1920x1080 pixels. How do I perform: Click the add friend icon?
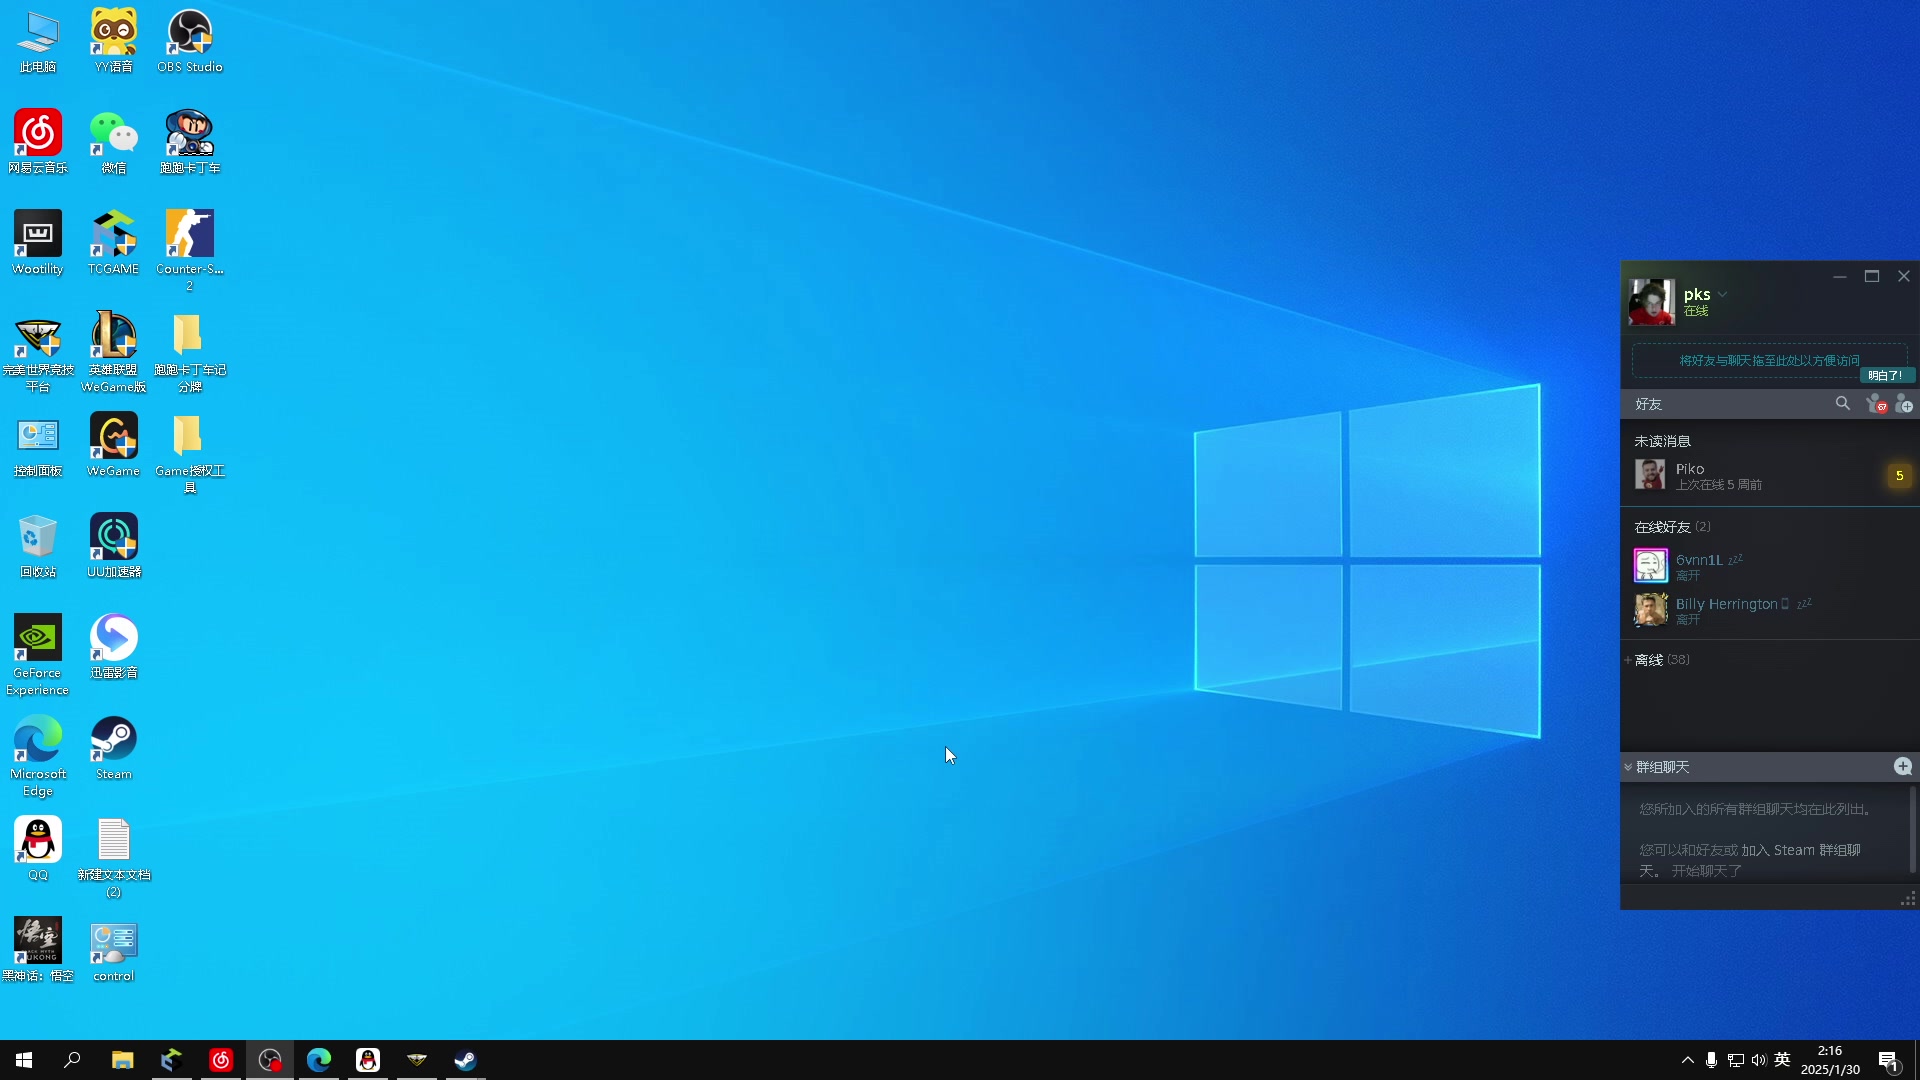tap(1904, 404)
